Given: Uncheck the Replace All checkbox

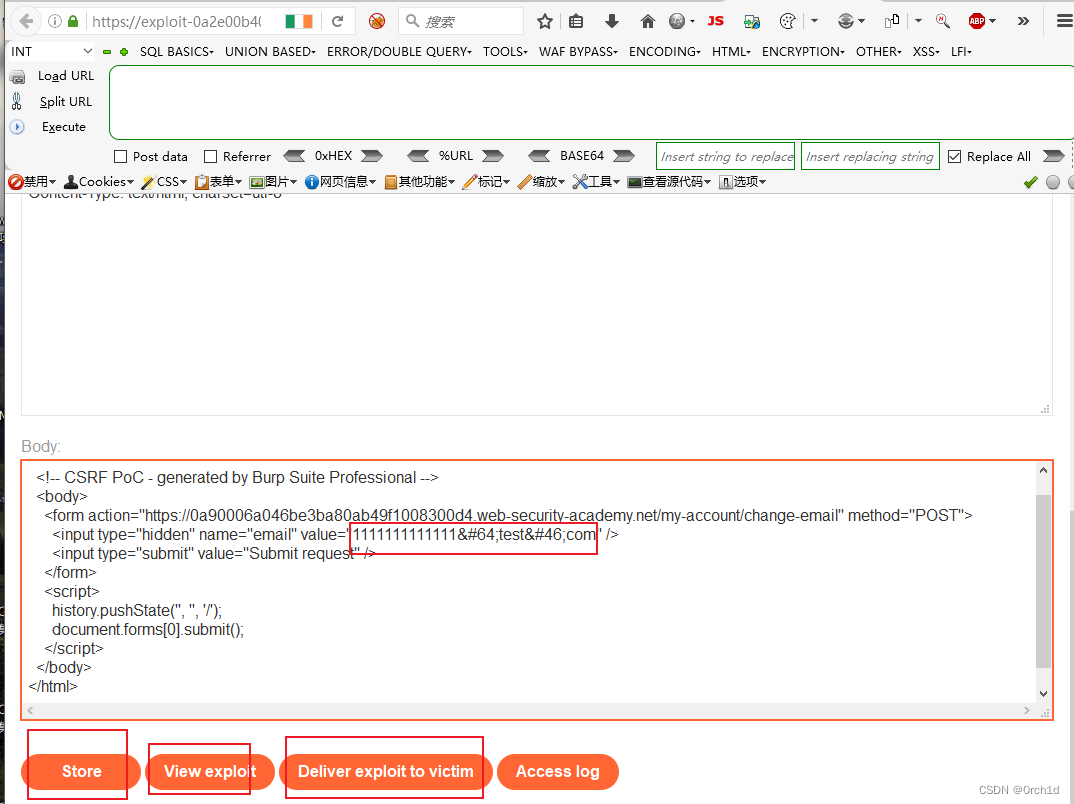Looking at the screenshot, I should coord(954,157).
